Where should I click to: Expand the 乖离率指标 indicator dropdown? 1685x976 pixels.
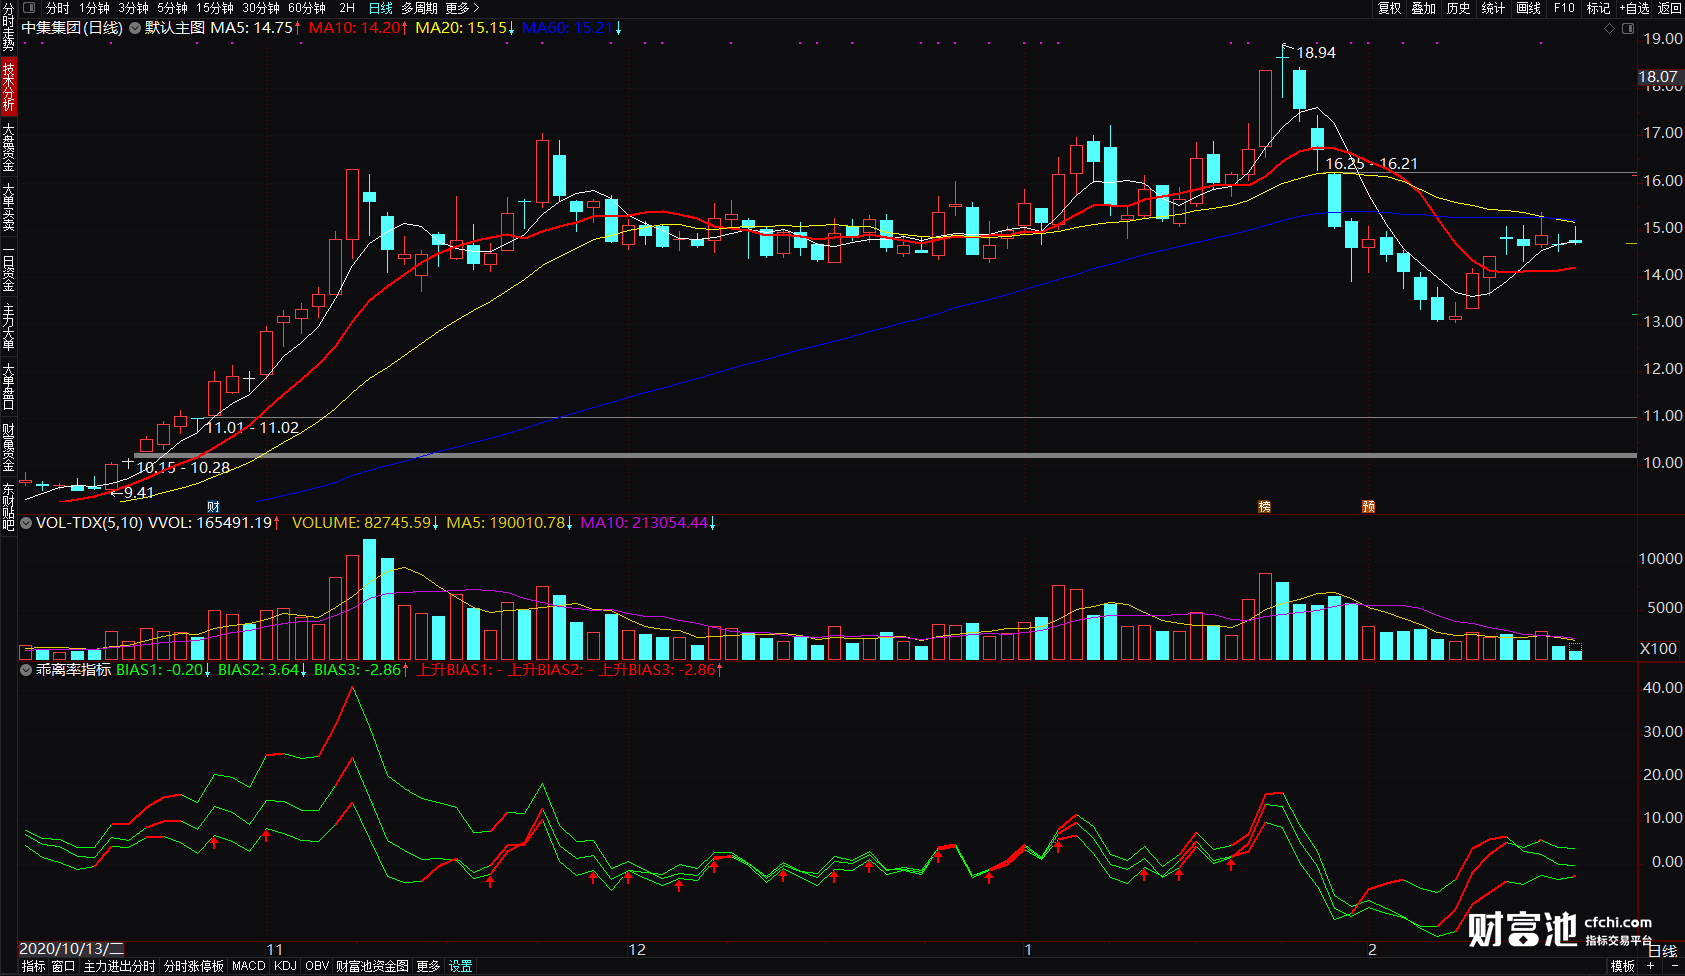click(26, 670)
